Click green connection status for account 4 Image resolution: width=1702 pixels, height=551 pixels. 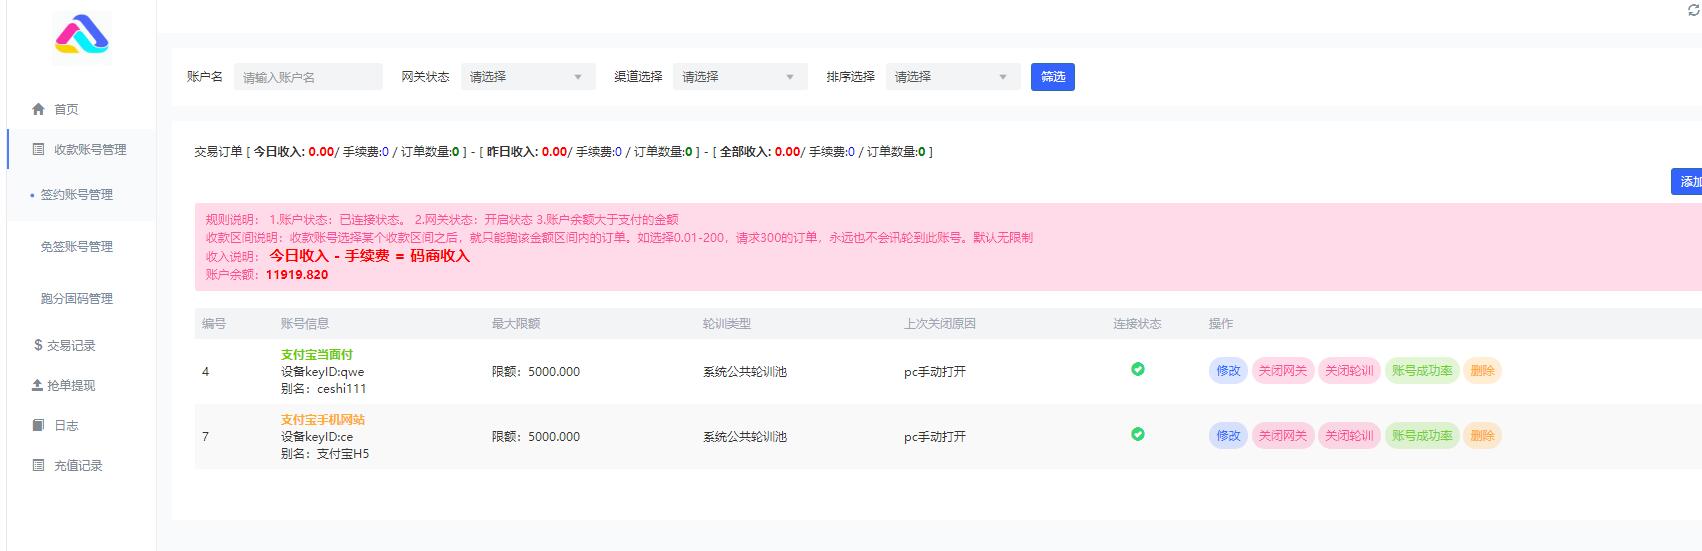tap(1137, 369)
